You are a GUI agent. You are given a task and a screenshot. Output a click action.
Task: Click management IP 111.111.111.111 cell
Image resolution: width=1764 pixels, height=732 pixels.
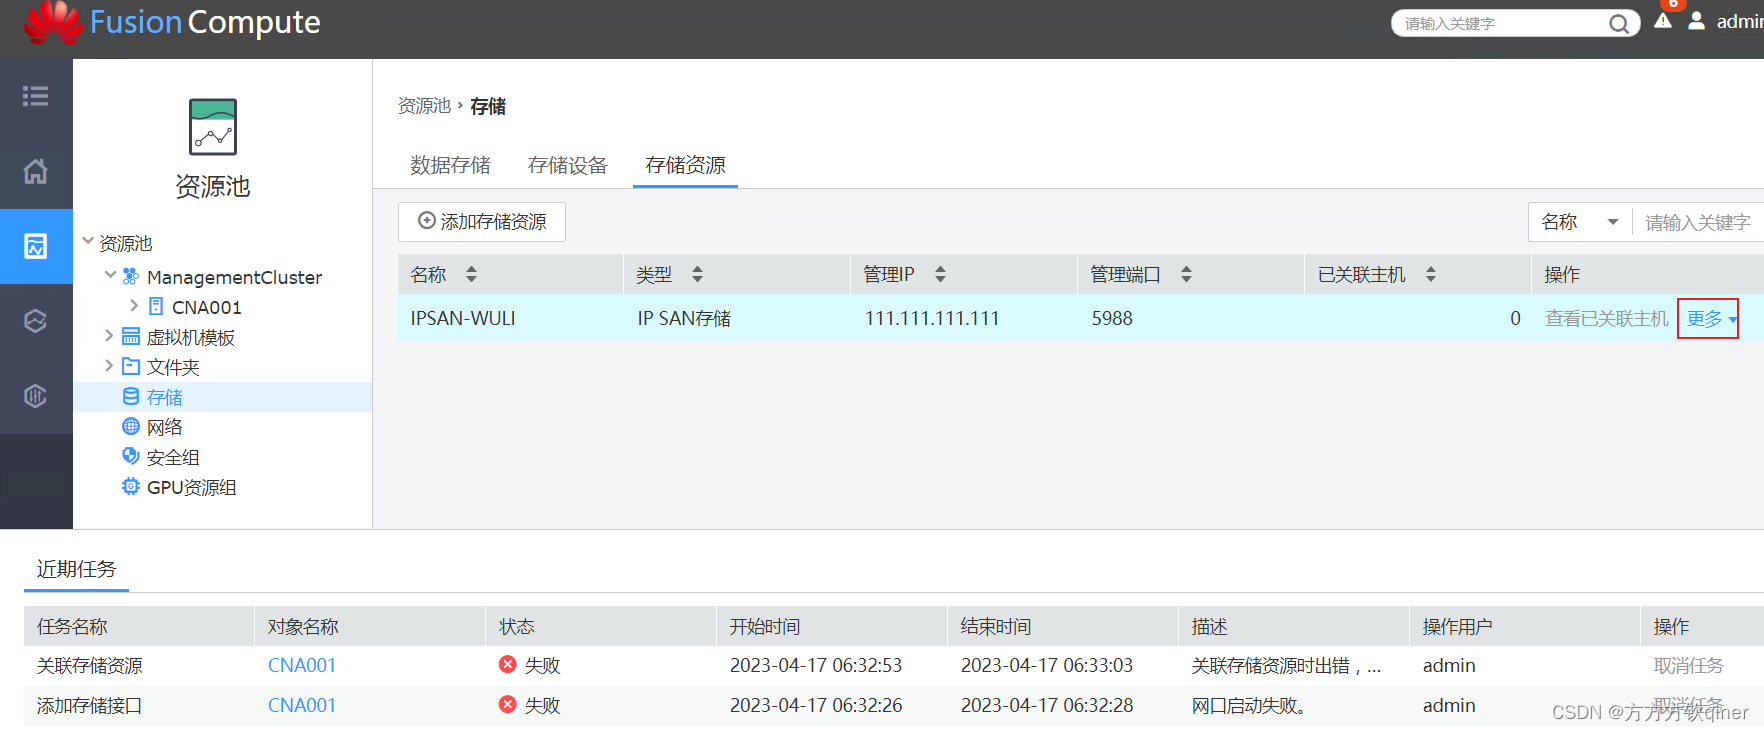pyautogui.click(x=932, y=318)
